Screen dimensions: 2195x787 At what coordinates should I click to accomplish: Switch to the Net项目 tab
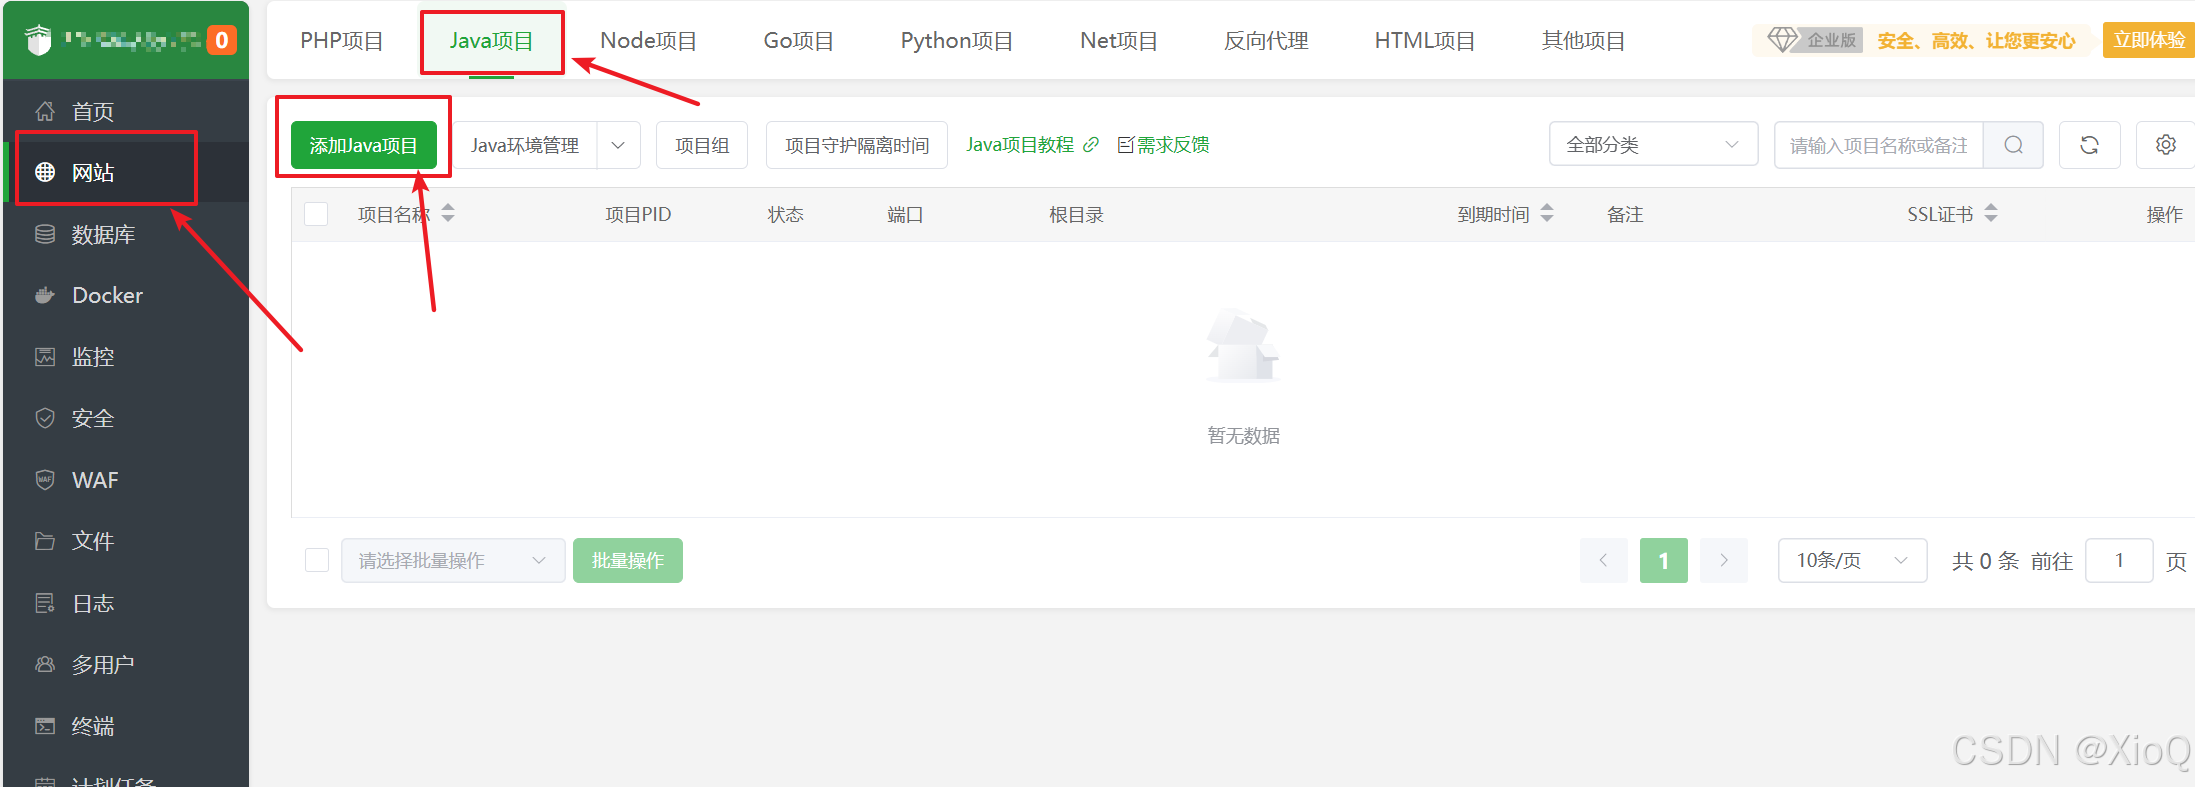point(1118,41)
